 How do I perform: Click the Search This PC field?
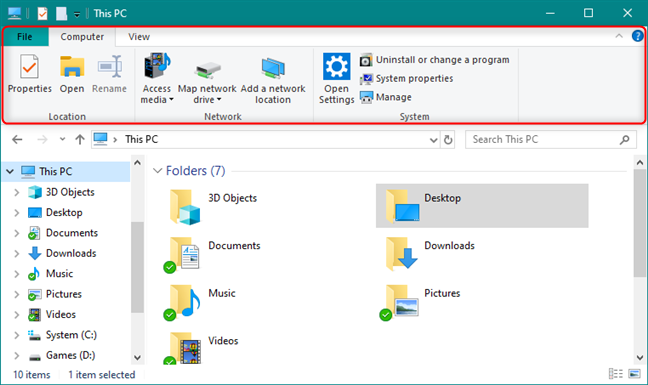coord(550,140)
